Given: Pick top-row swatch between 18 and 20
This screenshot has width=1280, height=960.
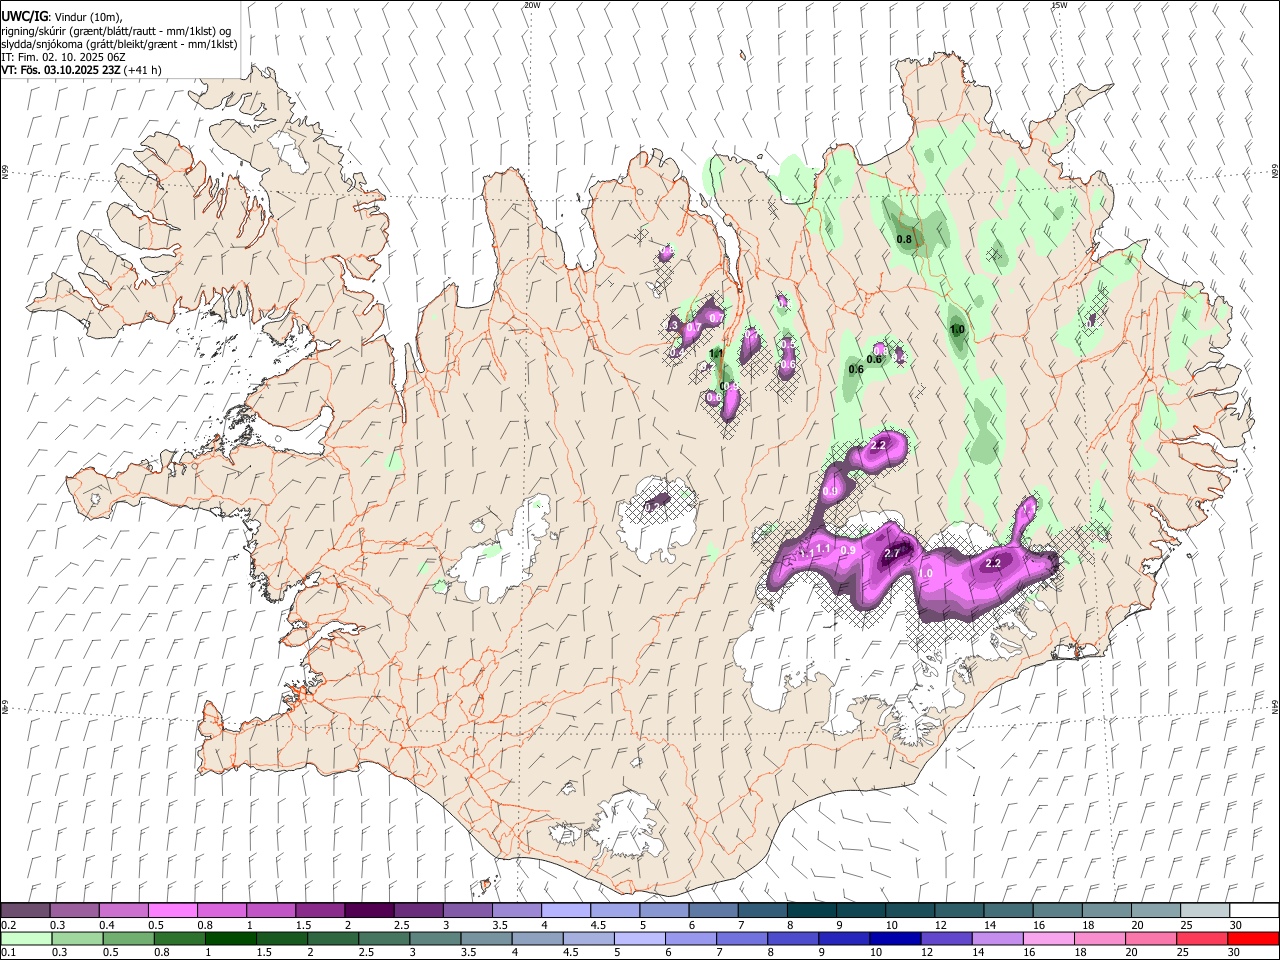Looking at the screenshot, I should [x=1106, y=911].
